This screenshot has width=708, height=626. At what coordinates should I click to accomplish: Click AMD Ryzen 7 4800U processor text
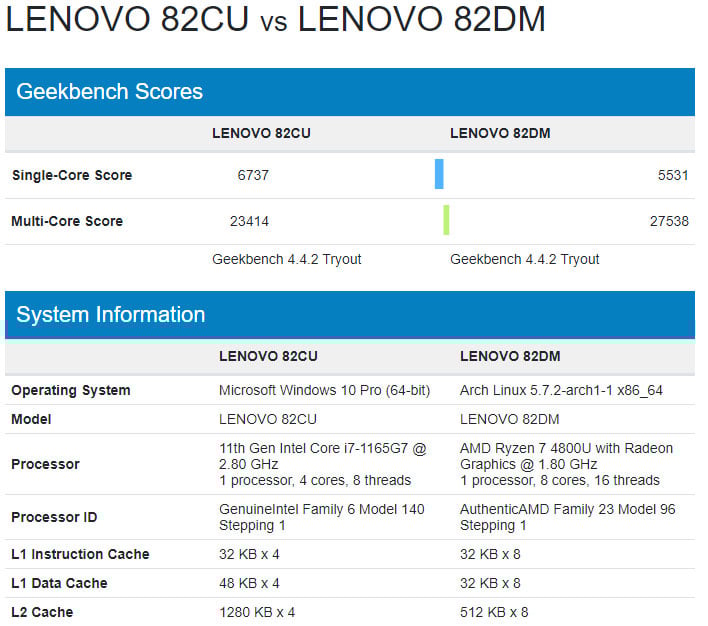coord(567,456)
